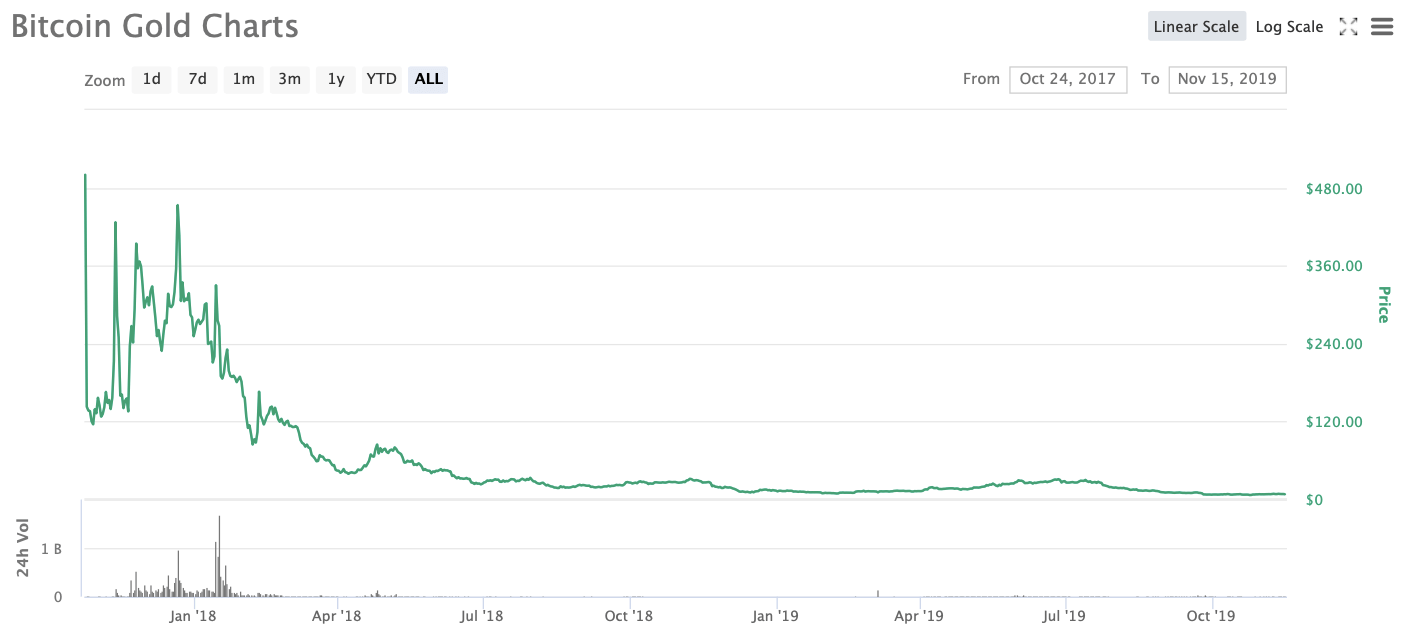Click the Apr '18 date label
Viewport: 1407px width, 637px height.
point(337,616)
